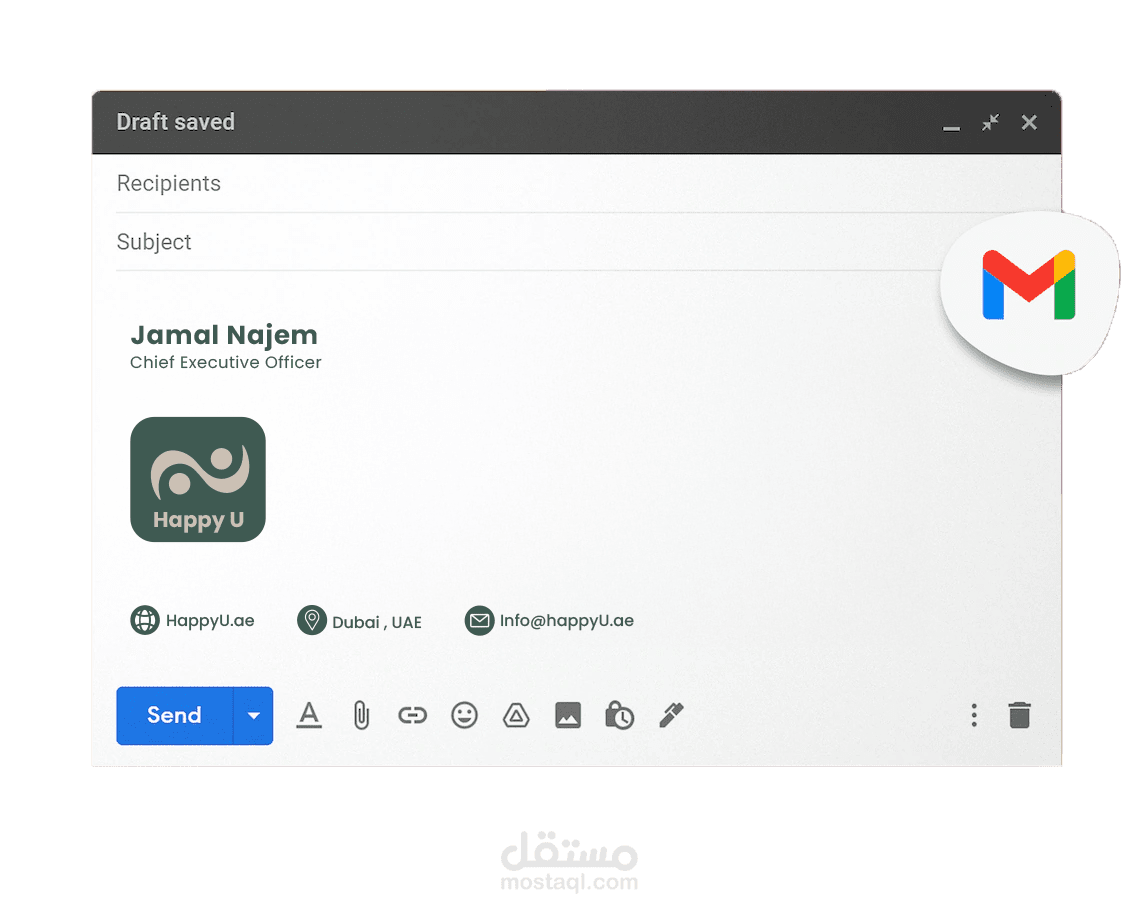
Task: Click the envelope email icon
Action: [x=479, y=620]
